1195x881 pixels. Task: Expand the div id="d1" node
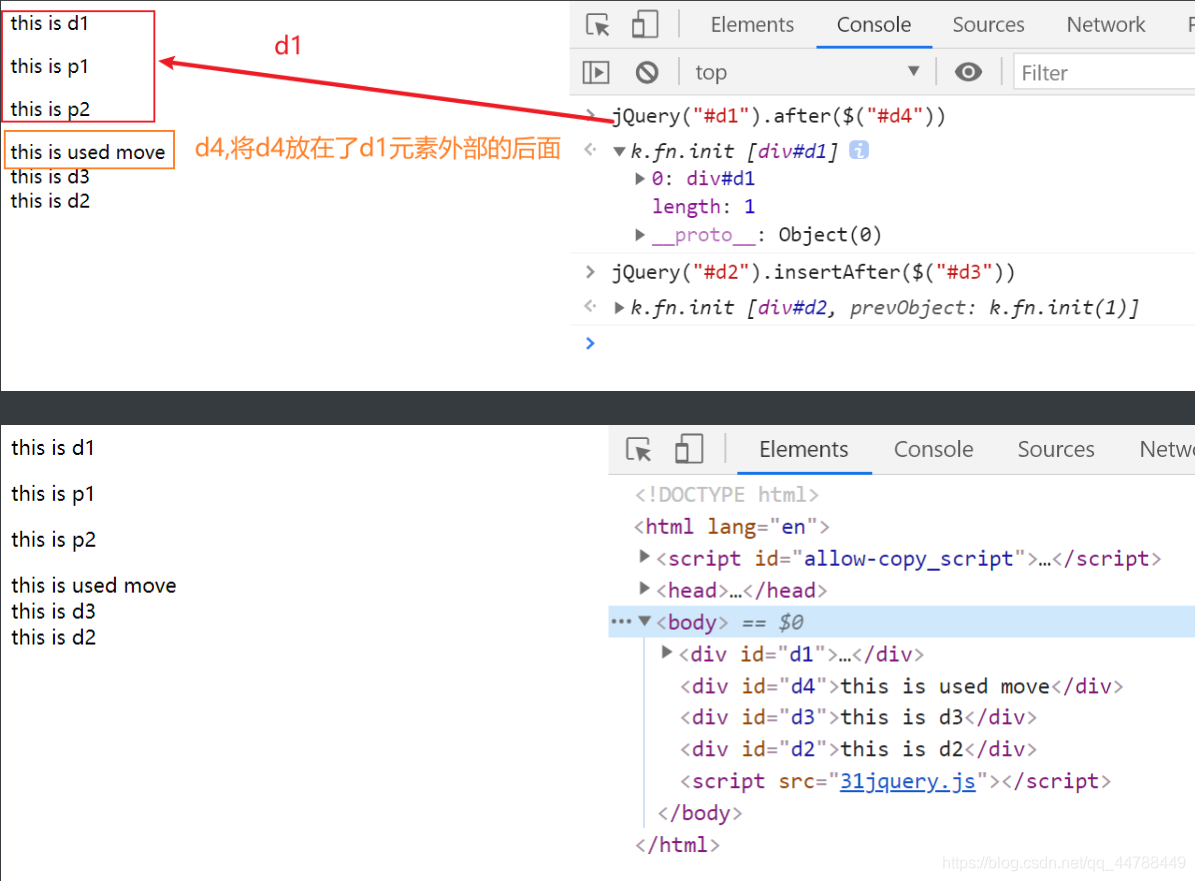tap(667, 652)
